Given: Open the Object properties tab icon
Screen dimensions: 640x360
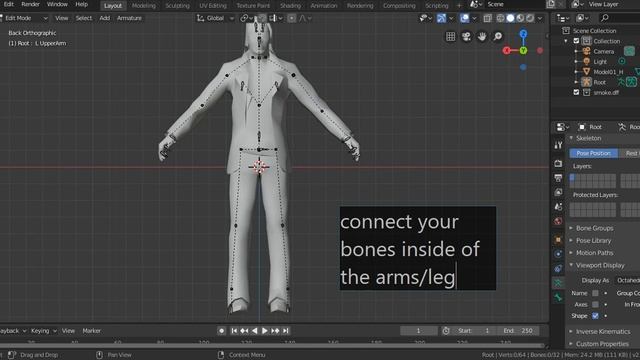Looking at the screenshot, I should 558,240.
